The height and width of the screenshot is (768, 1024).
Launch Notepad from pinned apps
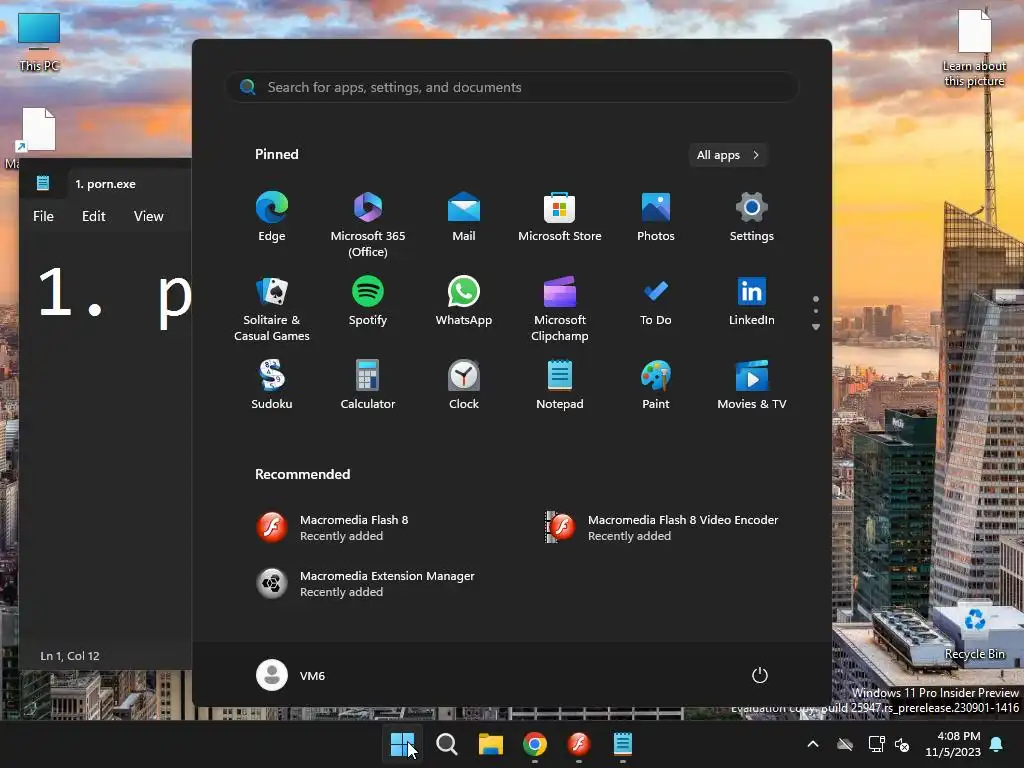[560, 385]
